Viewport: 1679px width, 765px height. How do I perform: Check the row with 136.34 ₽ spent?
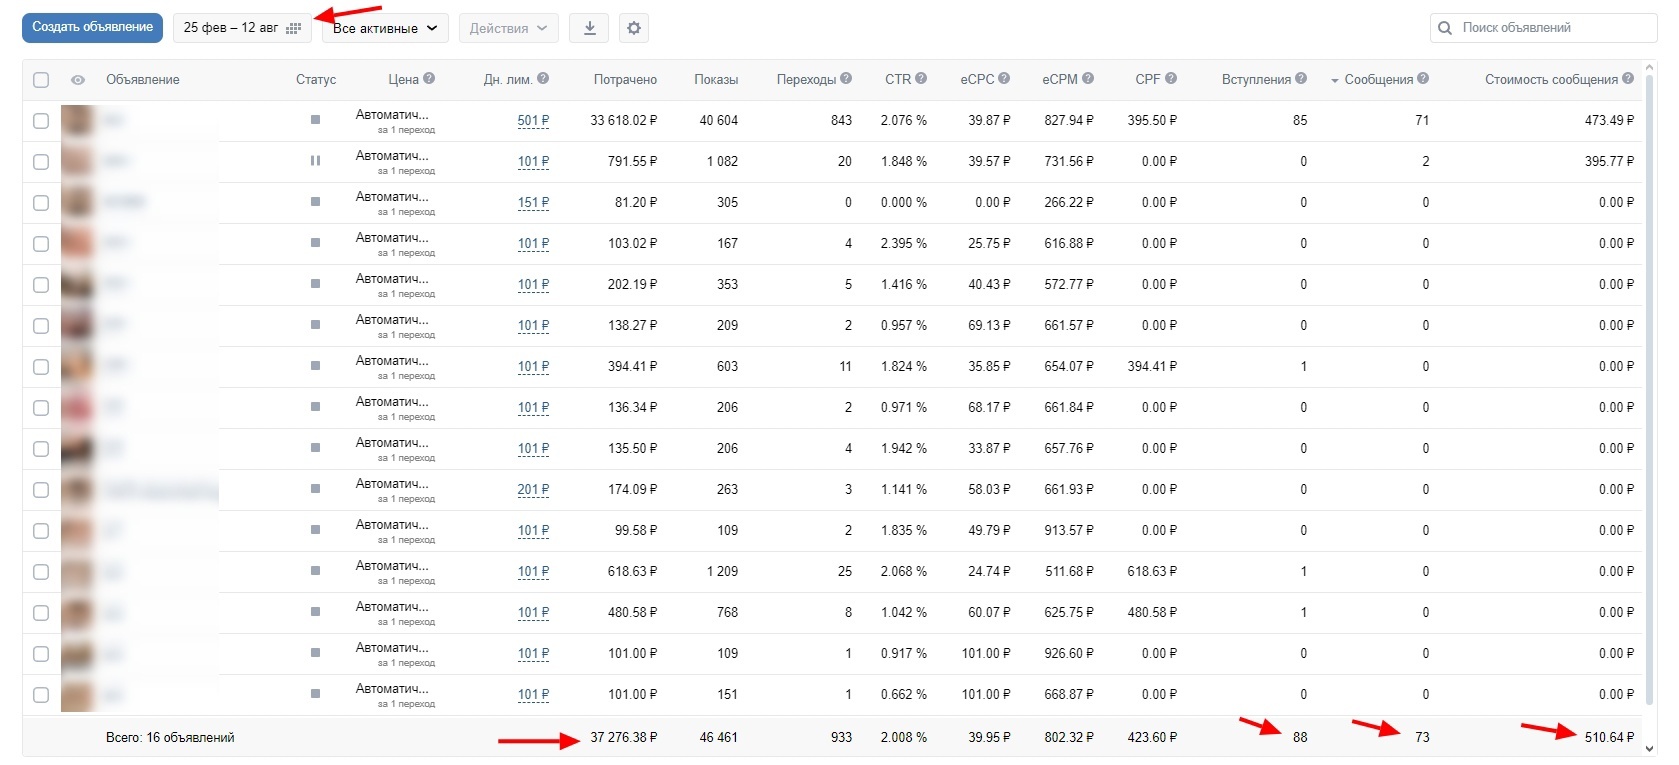[41, 408]
